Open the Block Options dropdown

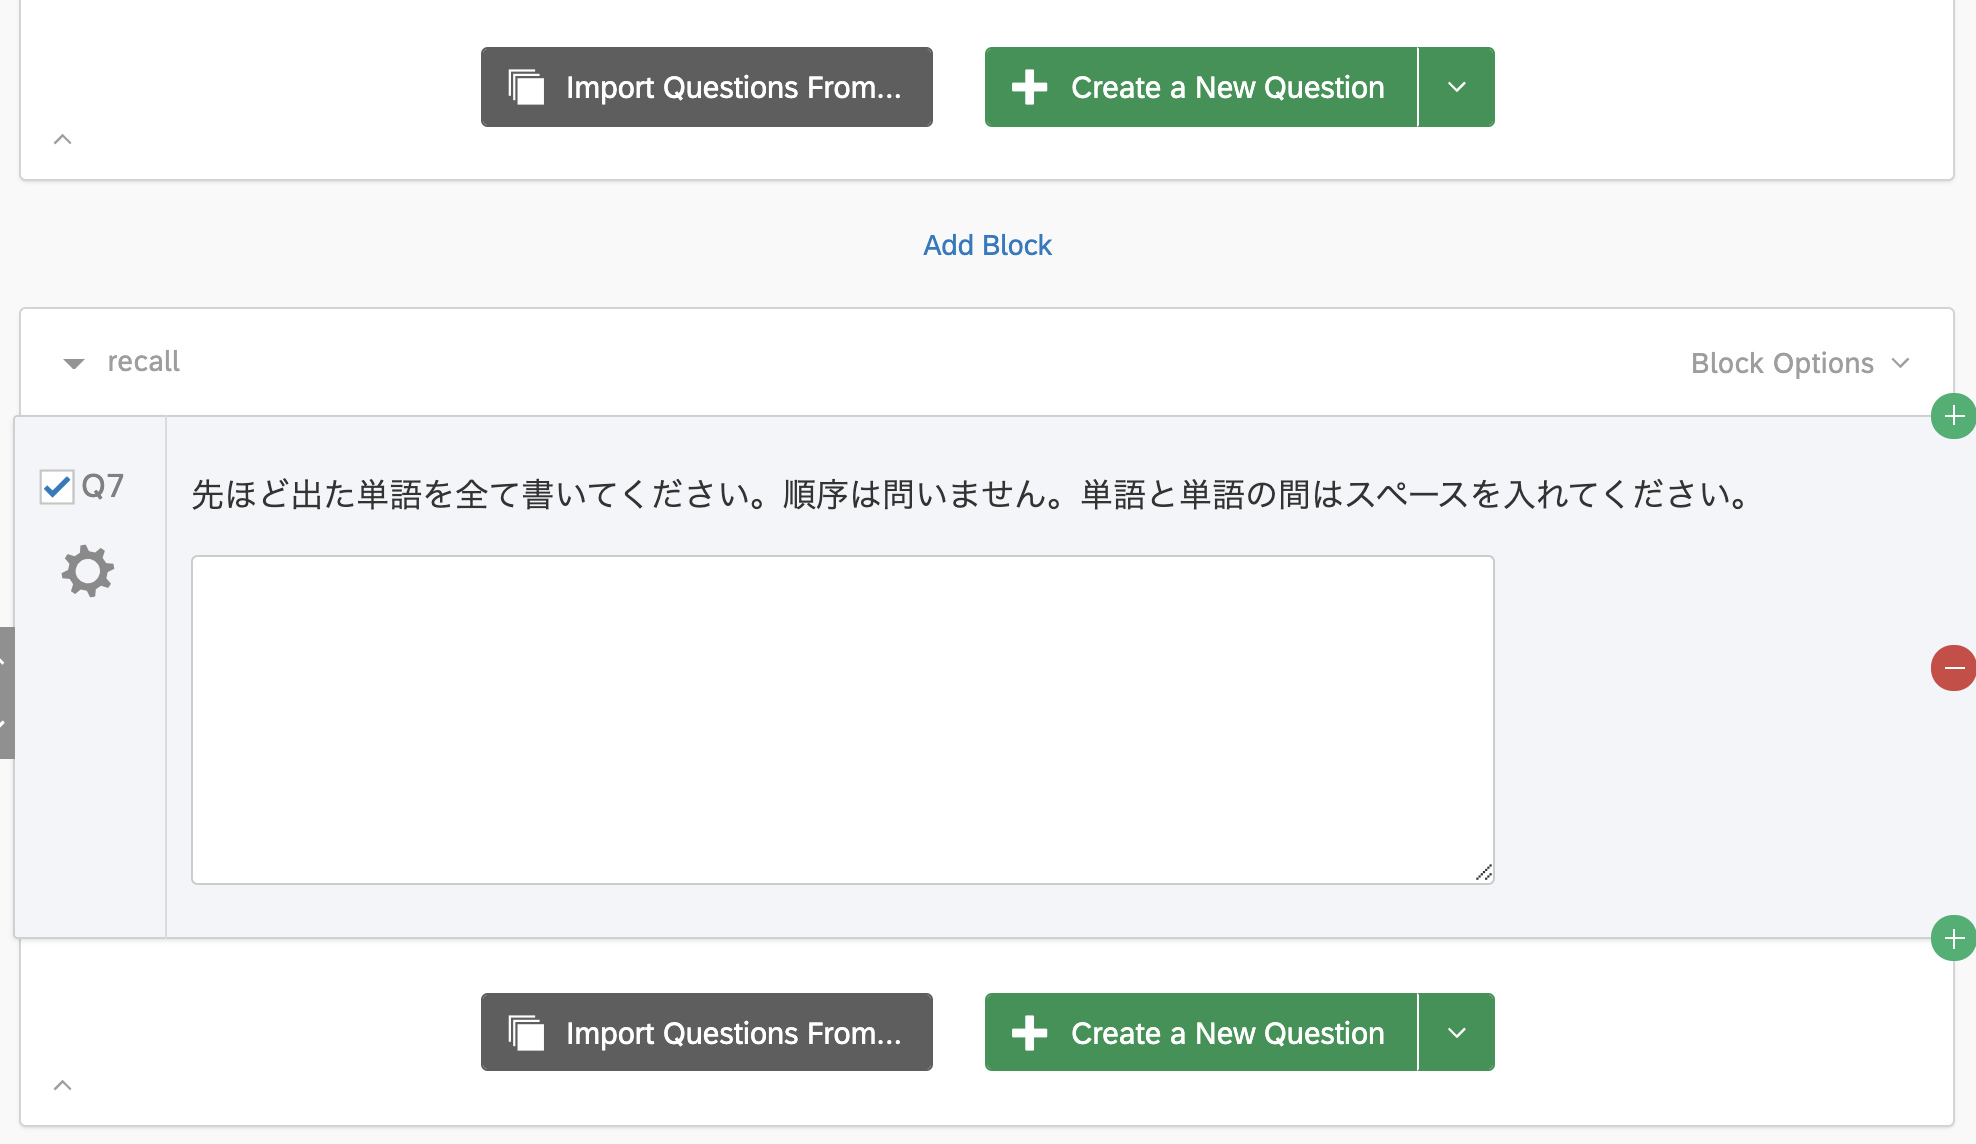1800,363
